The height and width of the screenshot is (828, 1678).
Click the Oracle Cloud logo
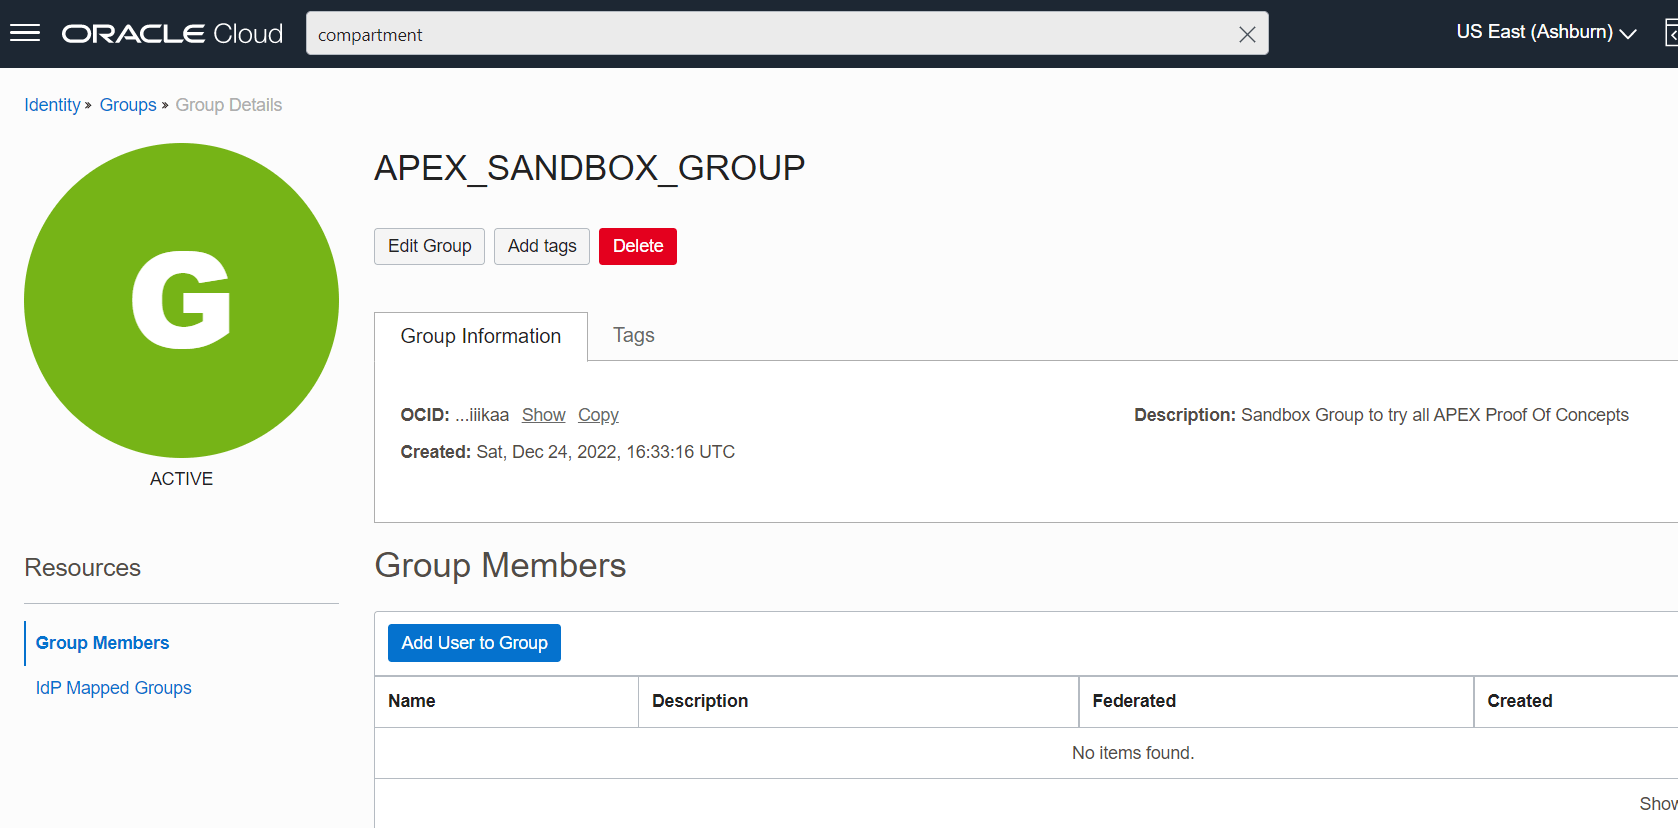pyautogui.click(x=172, y=34)
